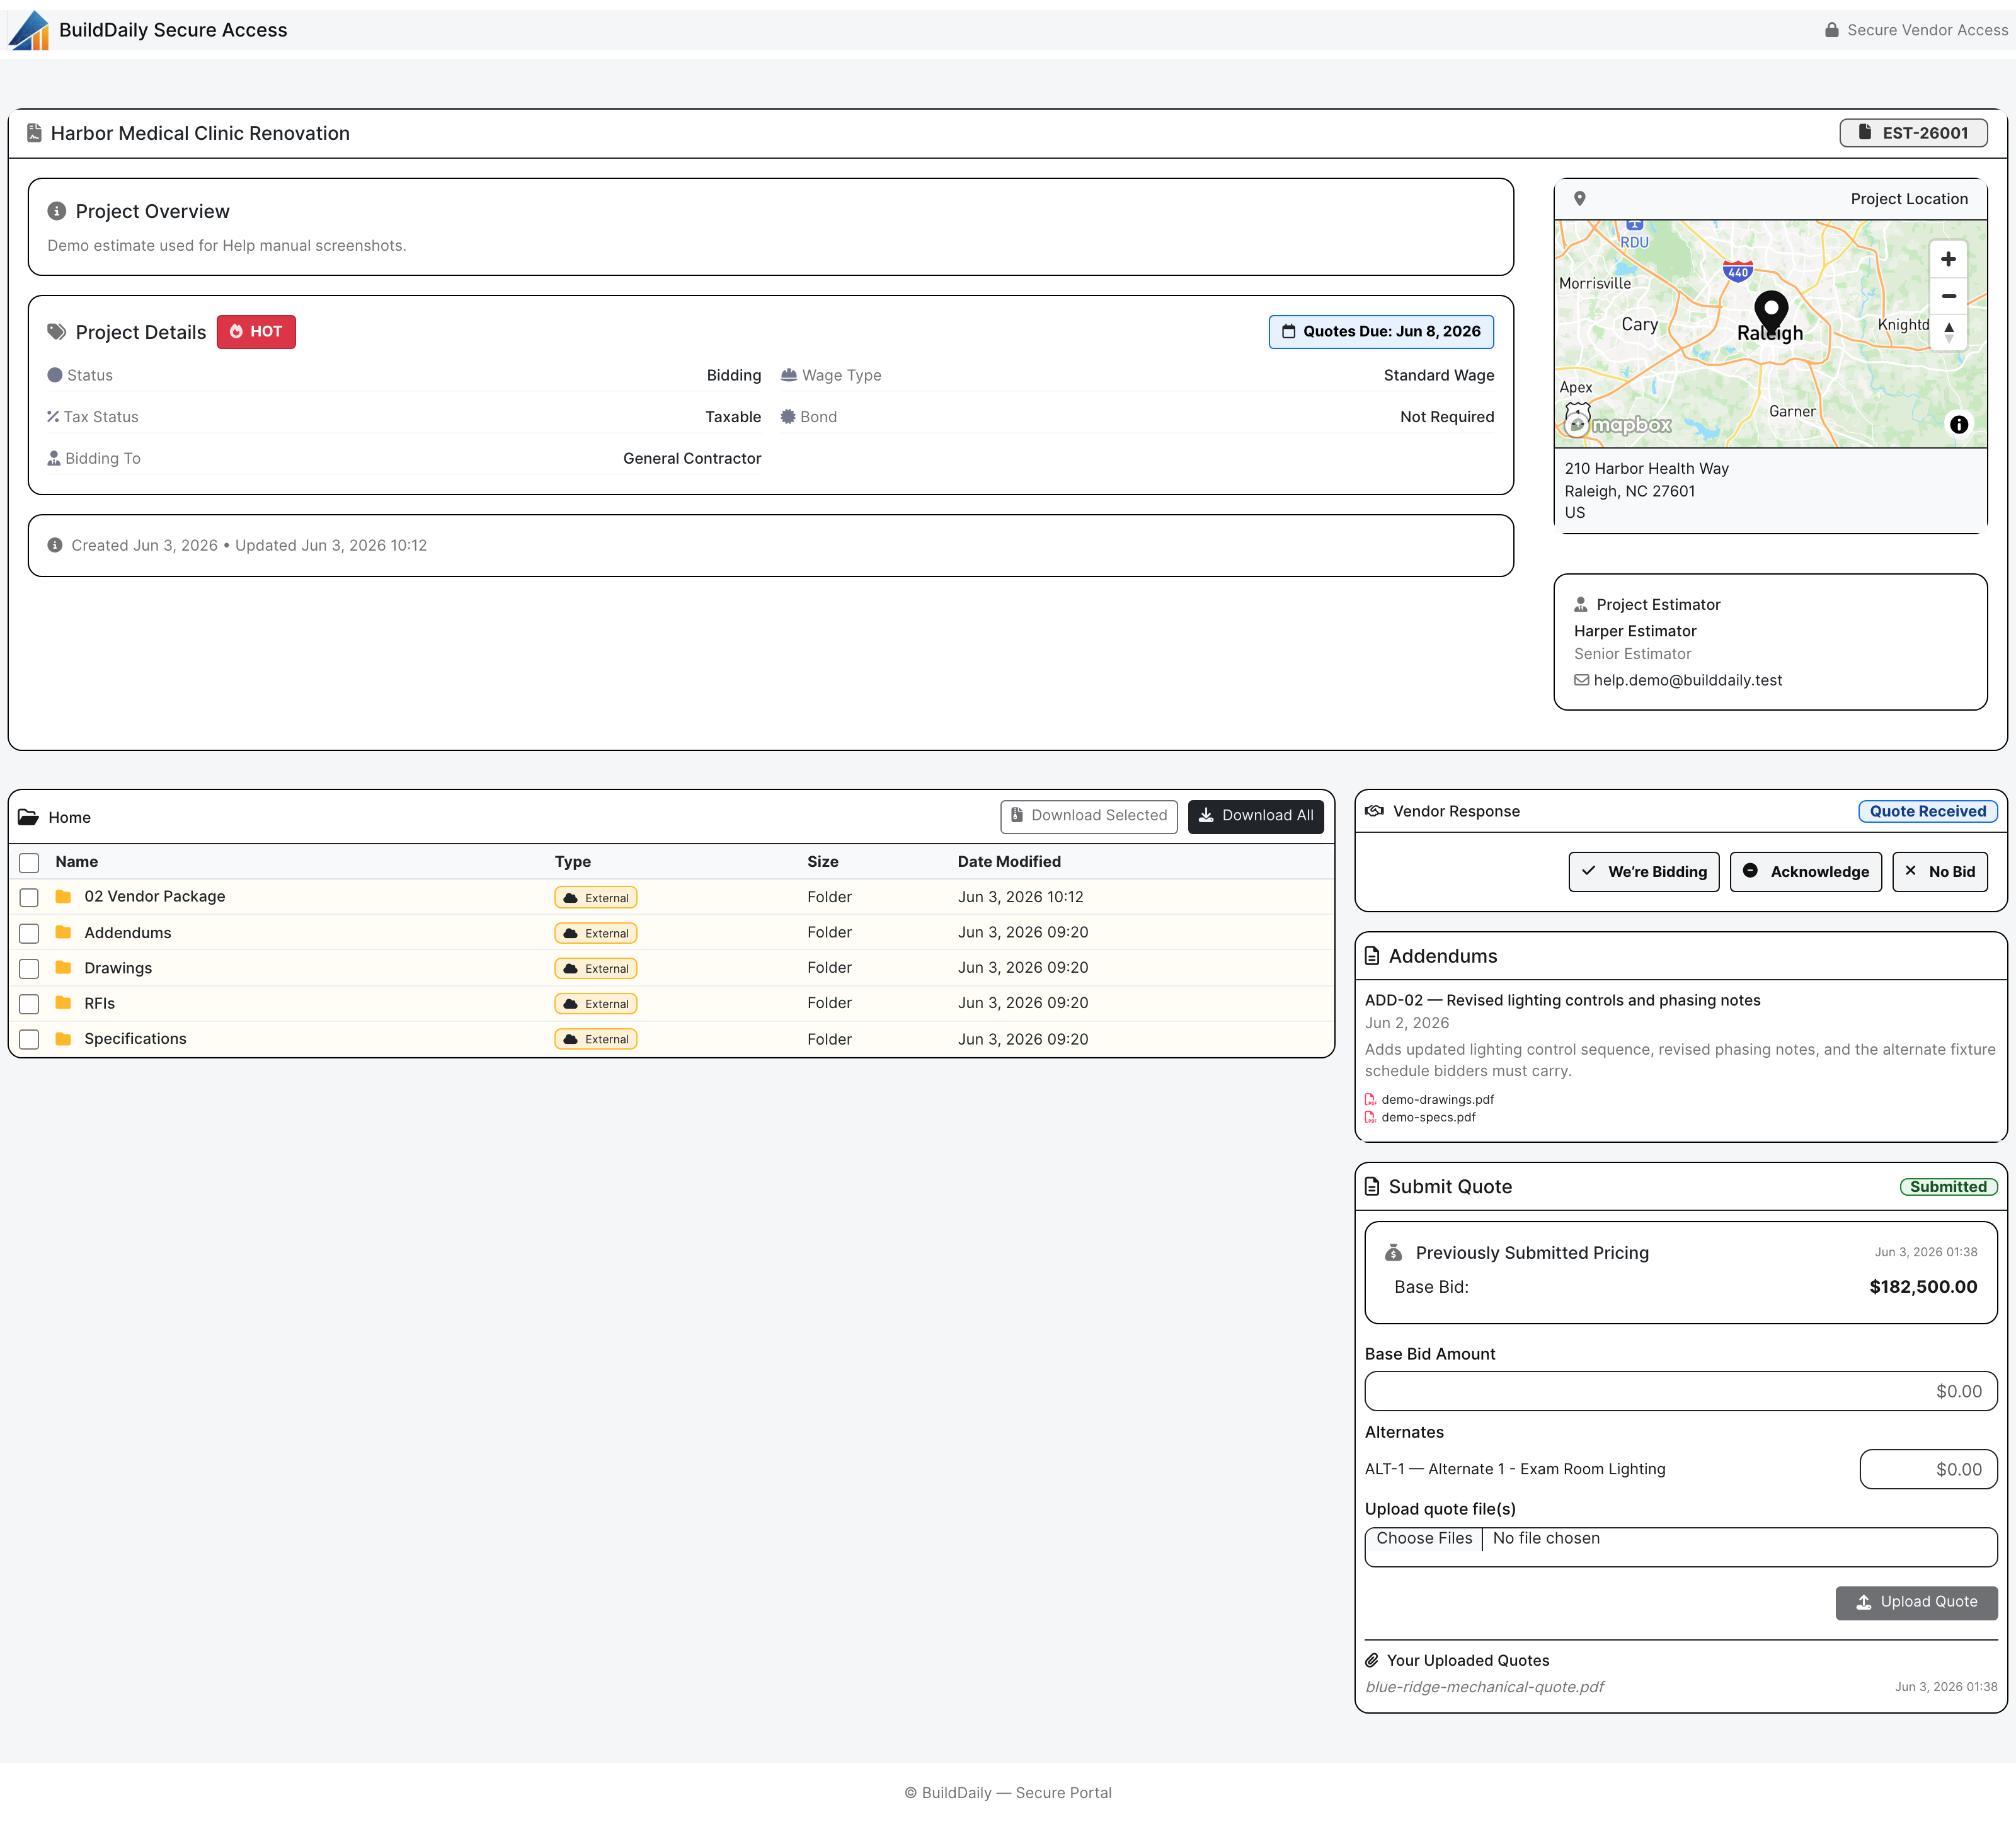Click the ALT-1 Exam Room Lighting amount field
This screenshot has height=1822, width=2016.
pos(1928,1469)
